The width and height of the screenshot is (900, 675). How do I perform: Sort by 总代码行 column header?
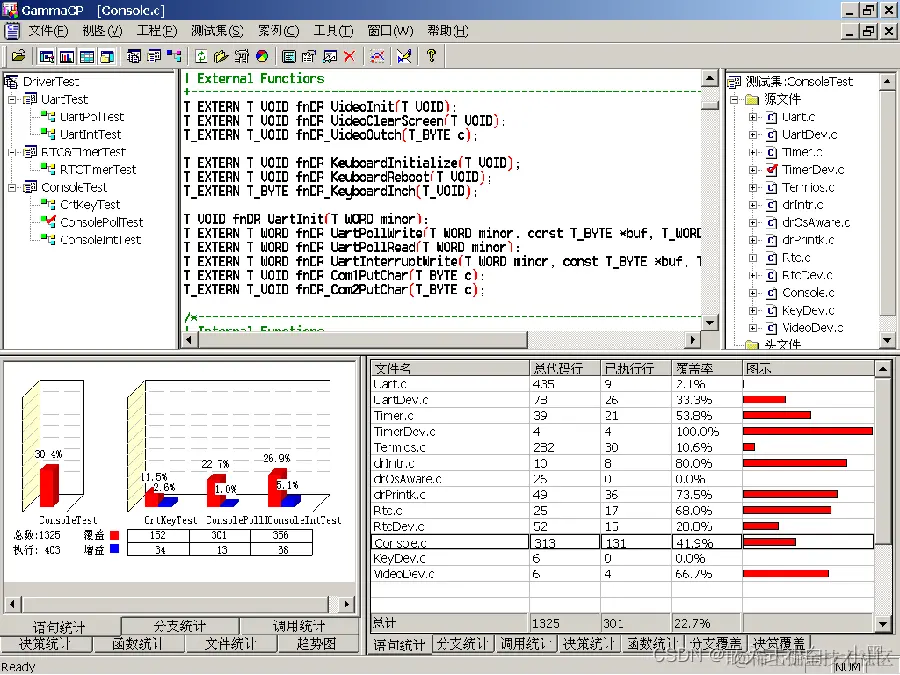564,368
